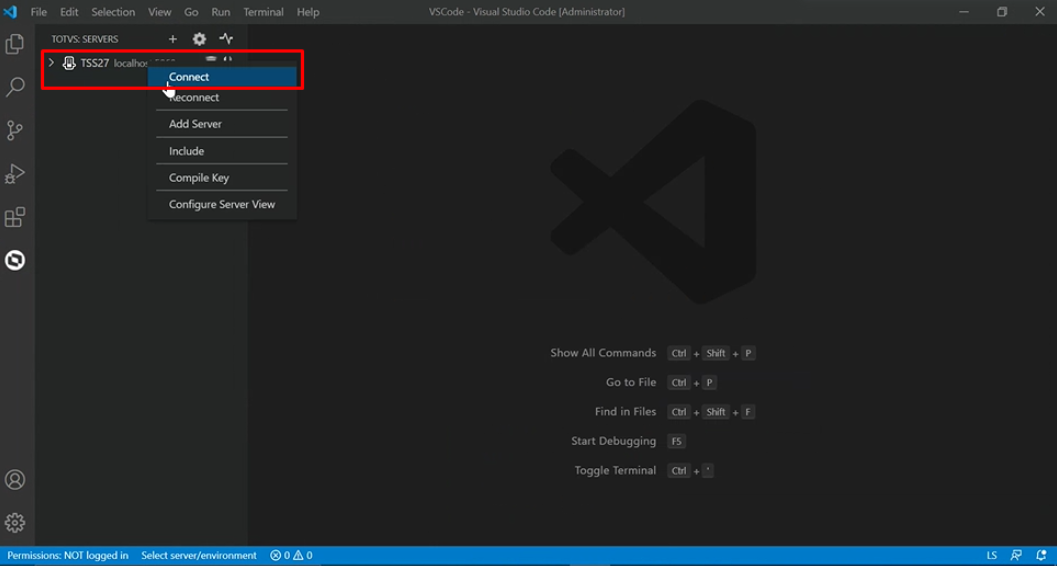Choose Connect from the context menu
Image resolution: width=1057 pixels, height=566 pixels.
click(x=222, y=77)
